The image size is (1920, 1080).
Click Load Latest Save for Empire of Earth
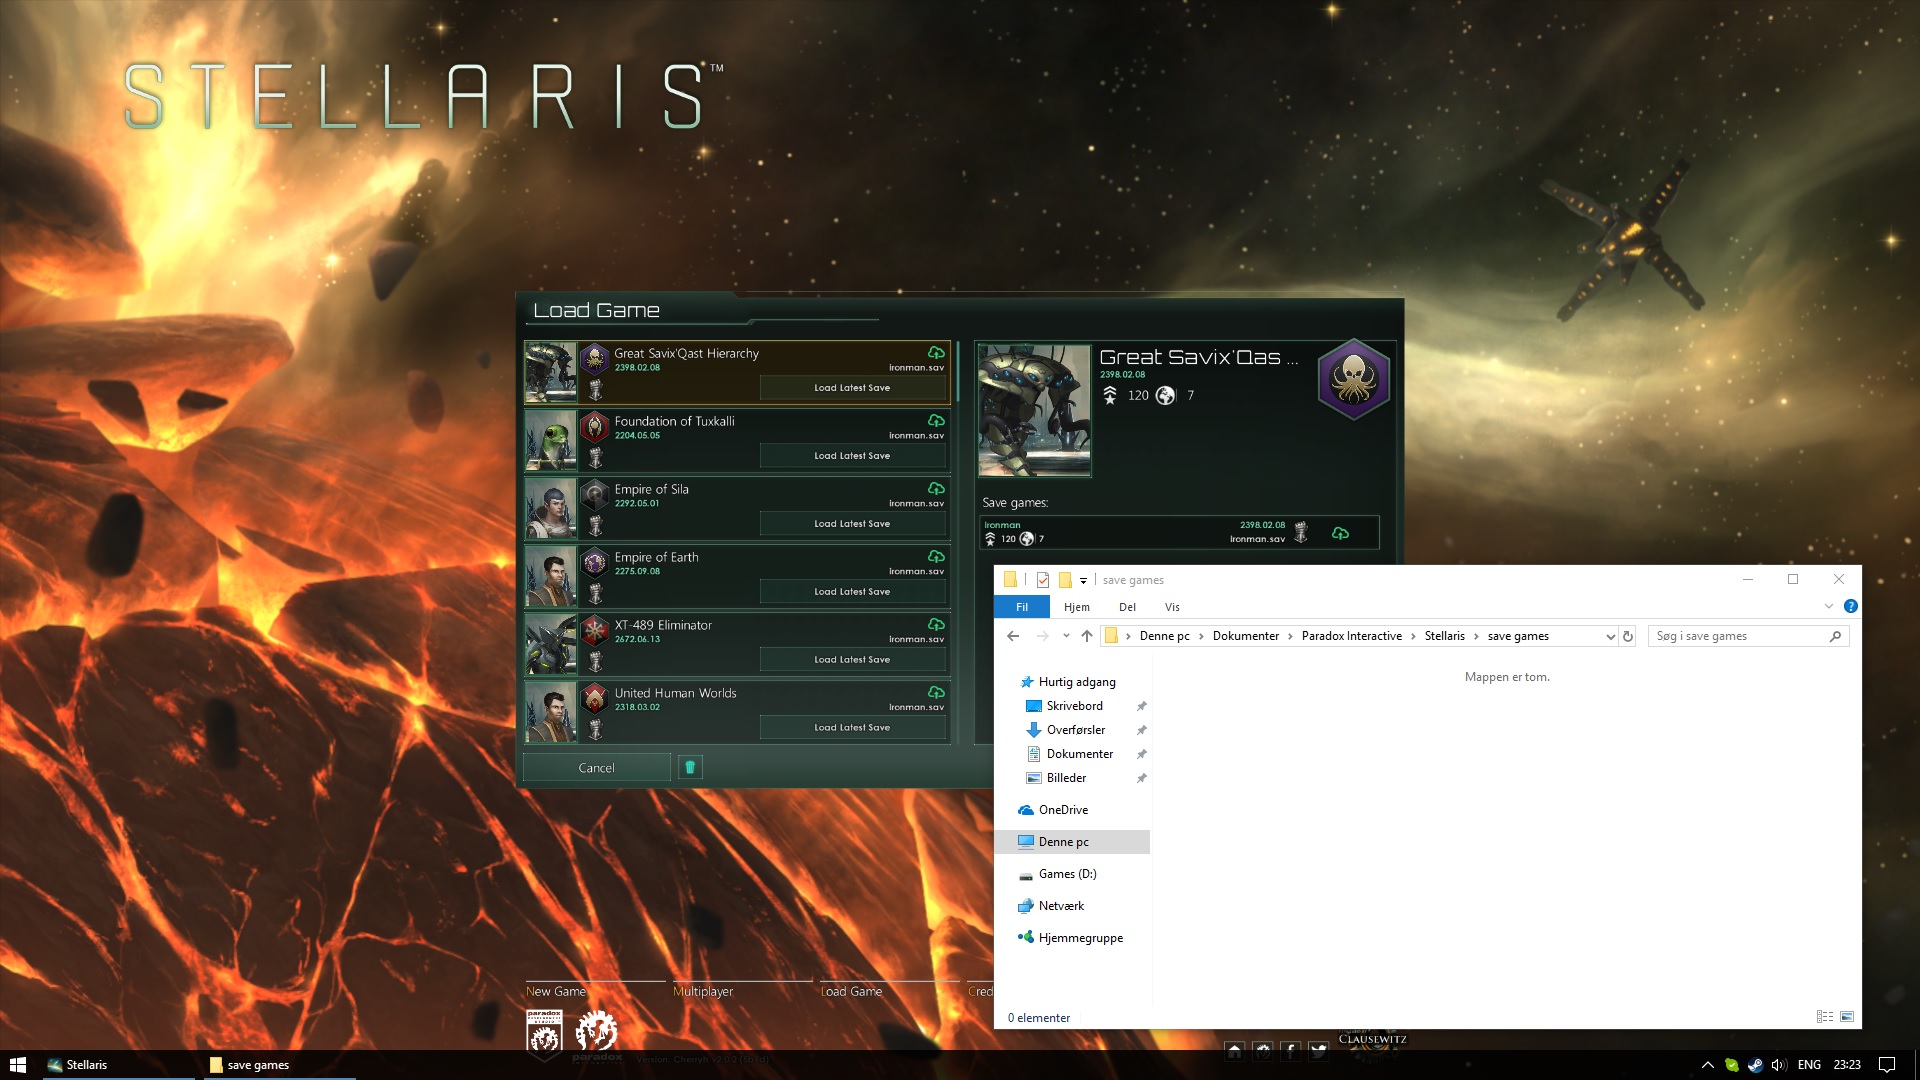click(x=852, y=592)
